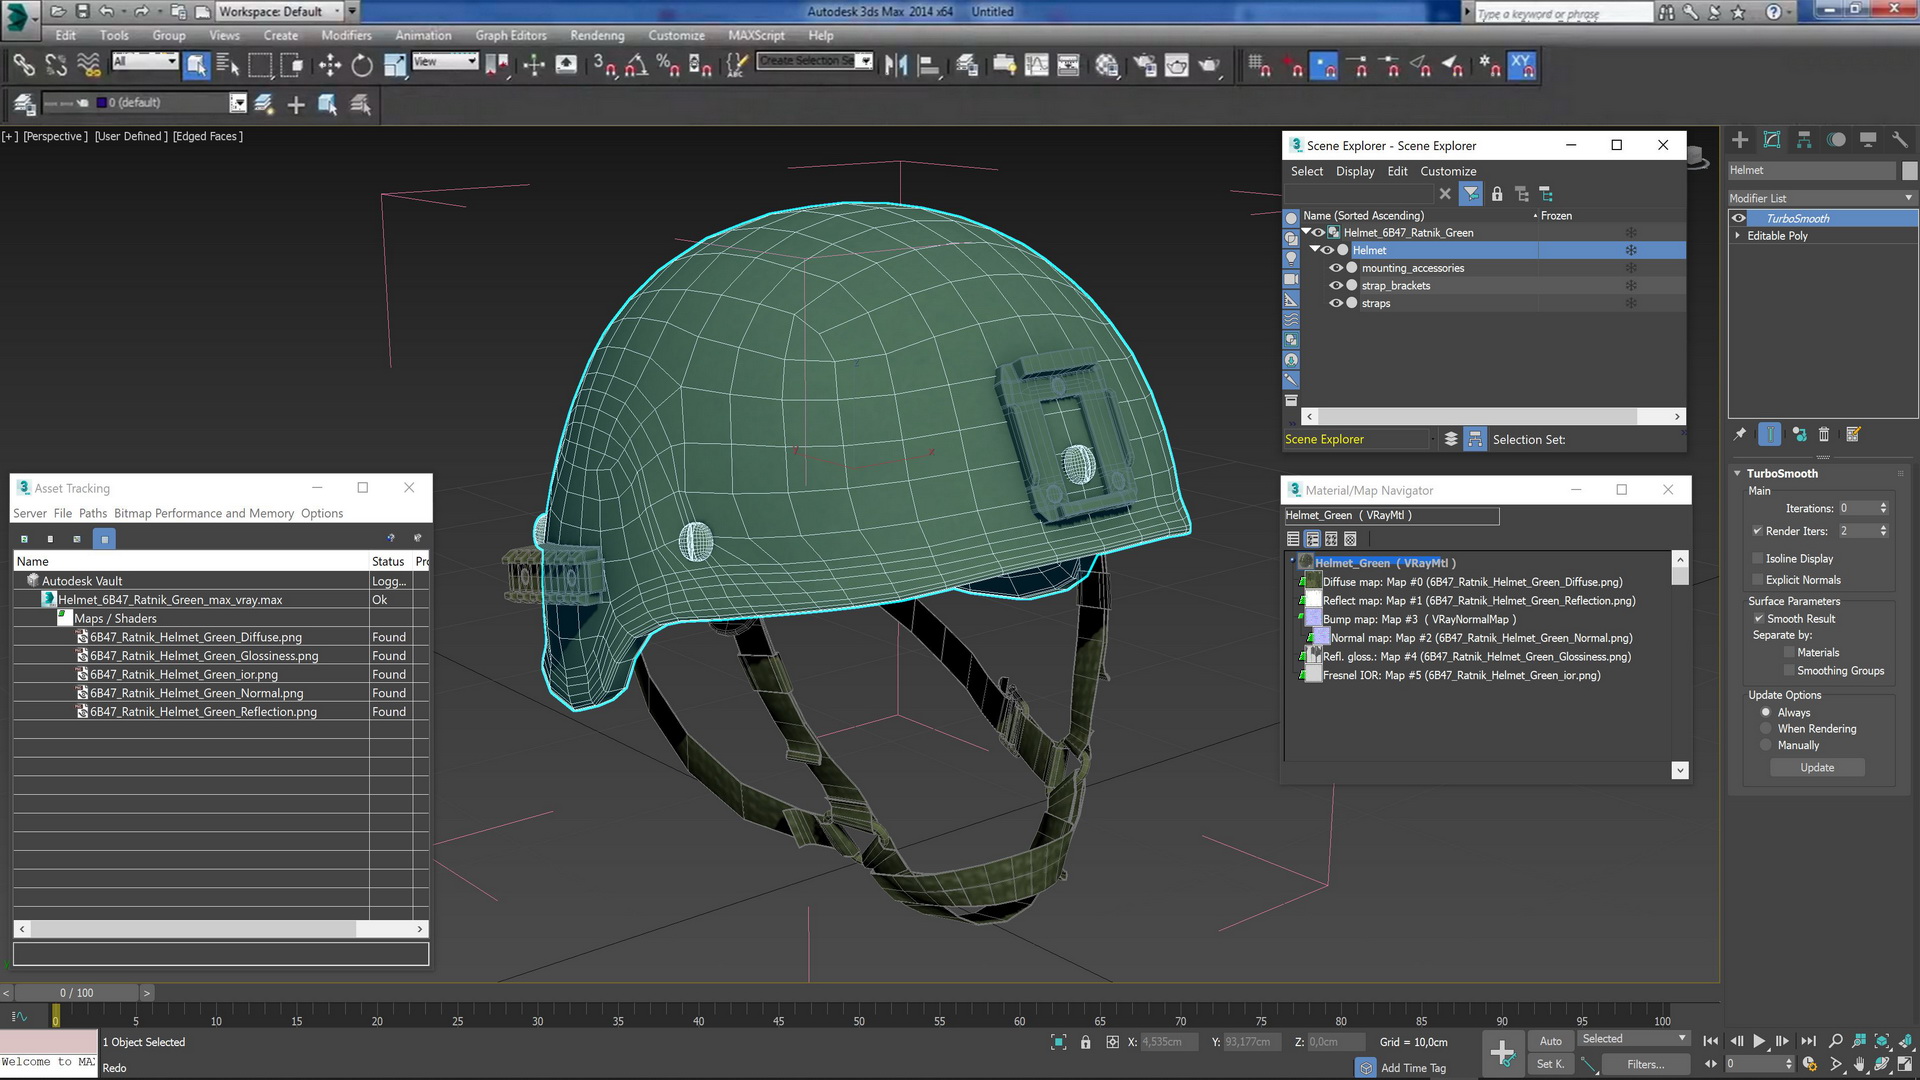Open the Modifiers menu
Screen dimensions: 1920x1080
coord(346,35)
